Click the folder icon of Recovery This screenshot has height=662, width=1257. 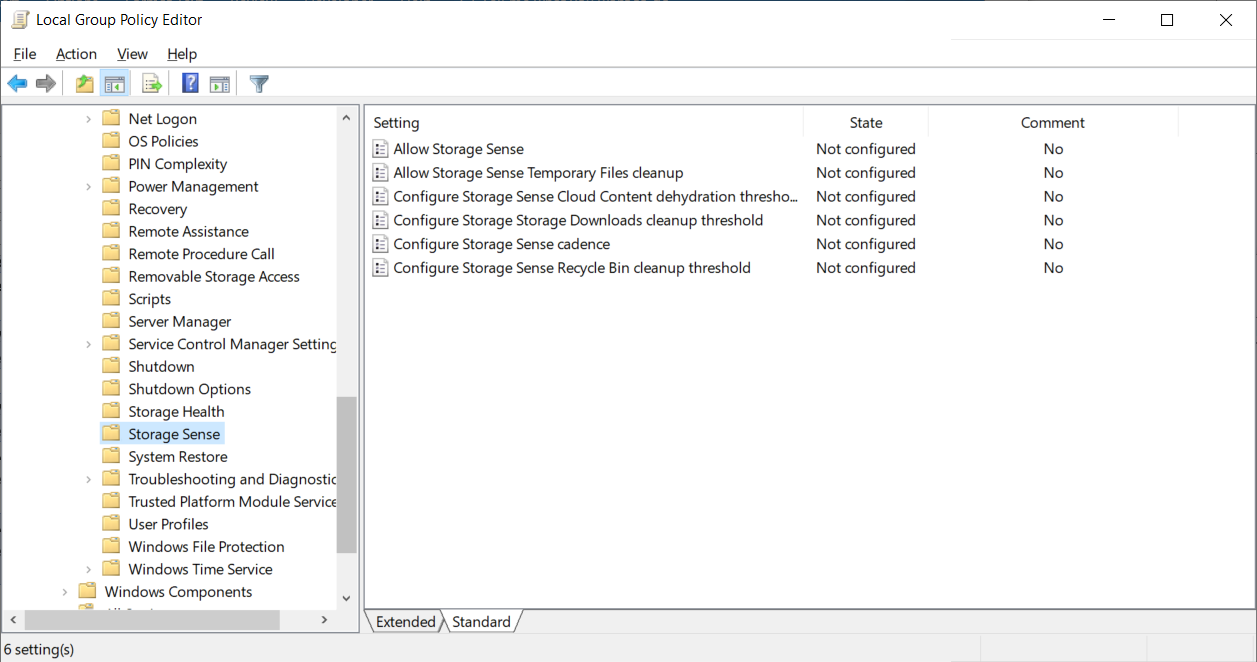[x=111, y=209]
